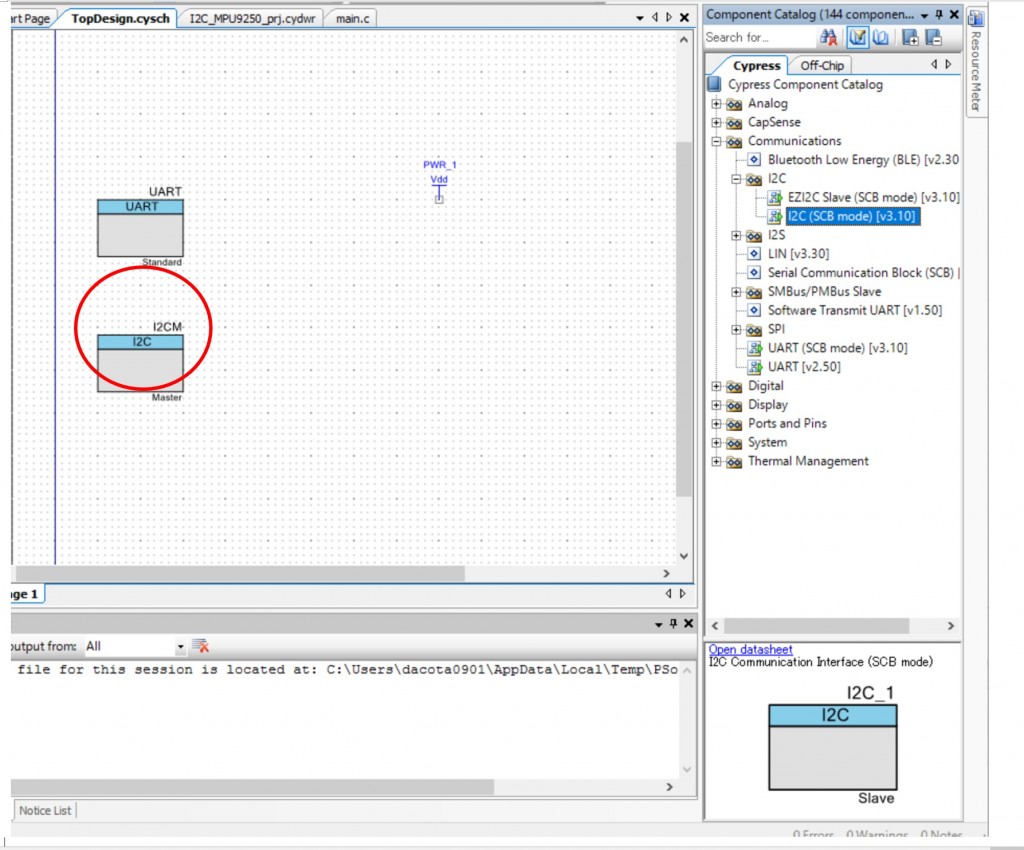Close the active document tab
Viewport: 1024px width, 850px height.
[684, 18]
